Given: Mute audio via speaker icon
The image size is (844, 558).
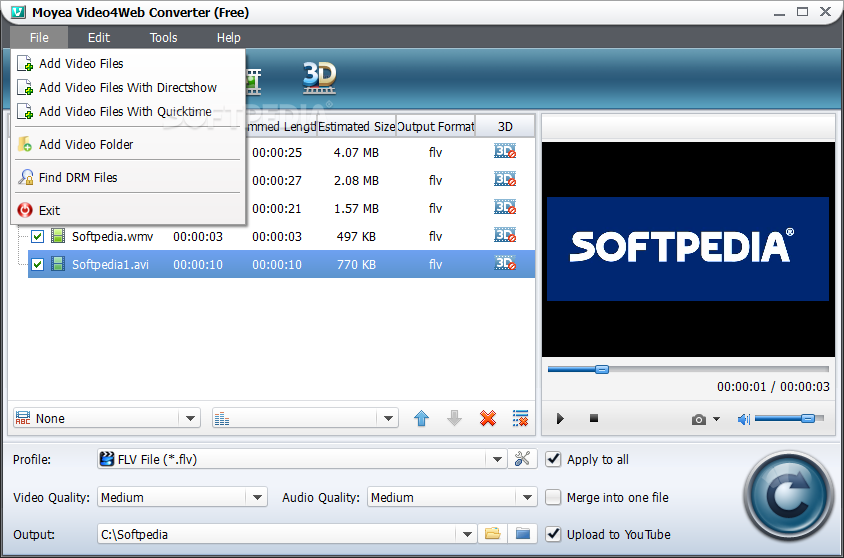Looking at the screenshot, I should pos(744,419).
